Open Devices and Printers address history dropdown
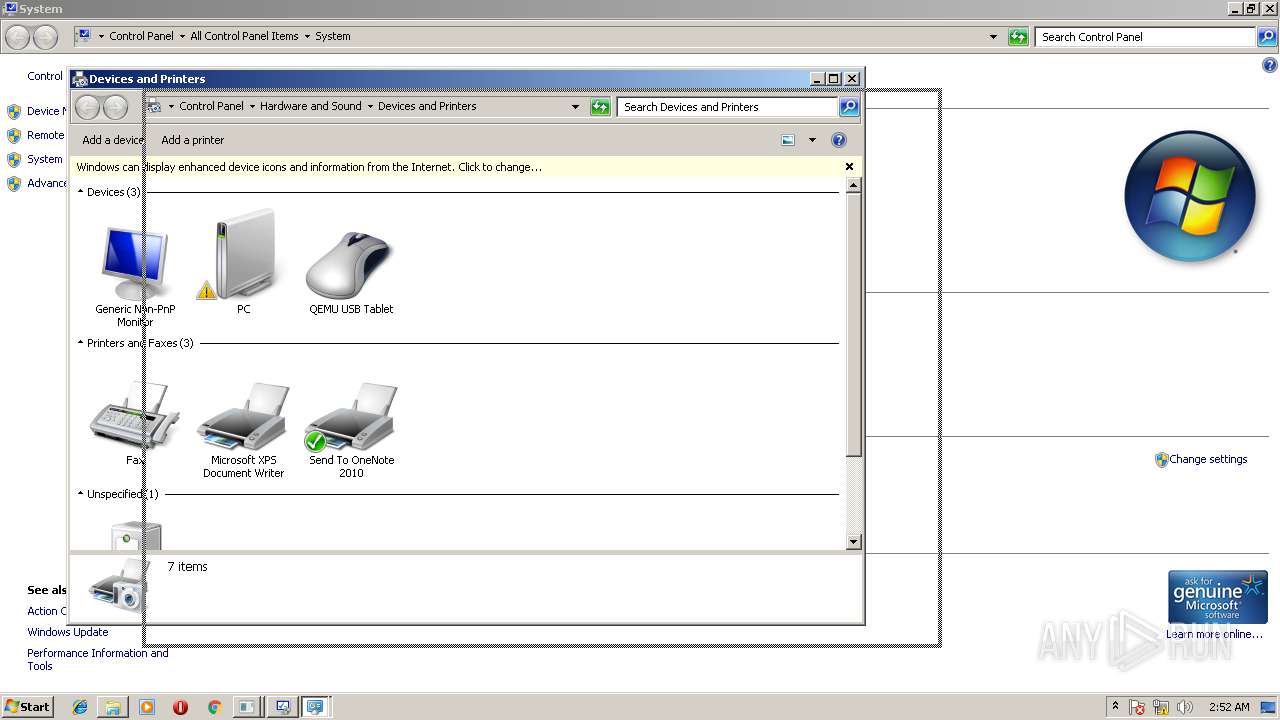This screenshot has width=1280, height=720. point(575,107)
